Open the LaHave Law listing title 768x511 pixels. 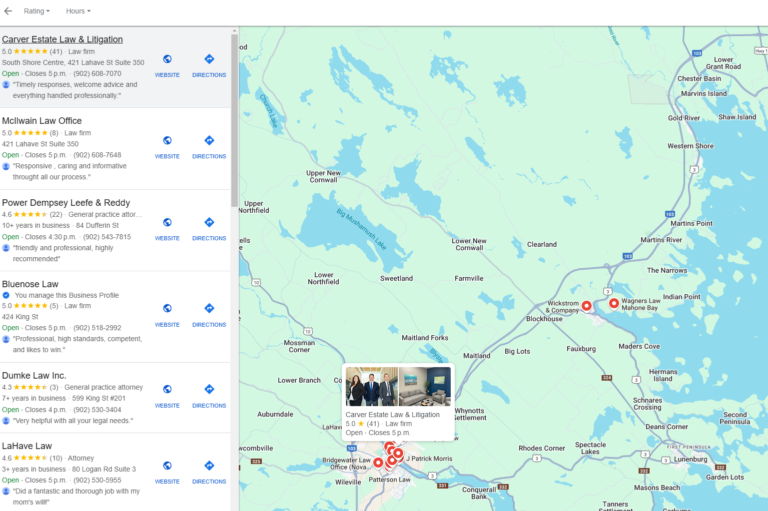point(27,446)
